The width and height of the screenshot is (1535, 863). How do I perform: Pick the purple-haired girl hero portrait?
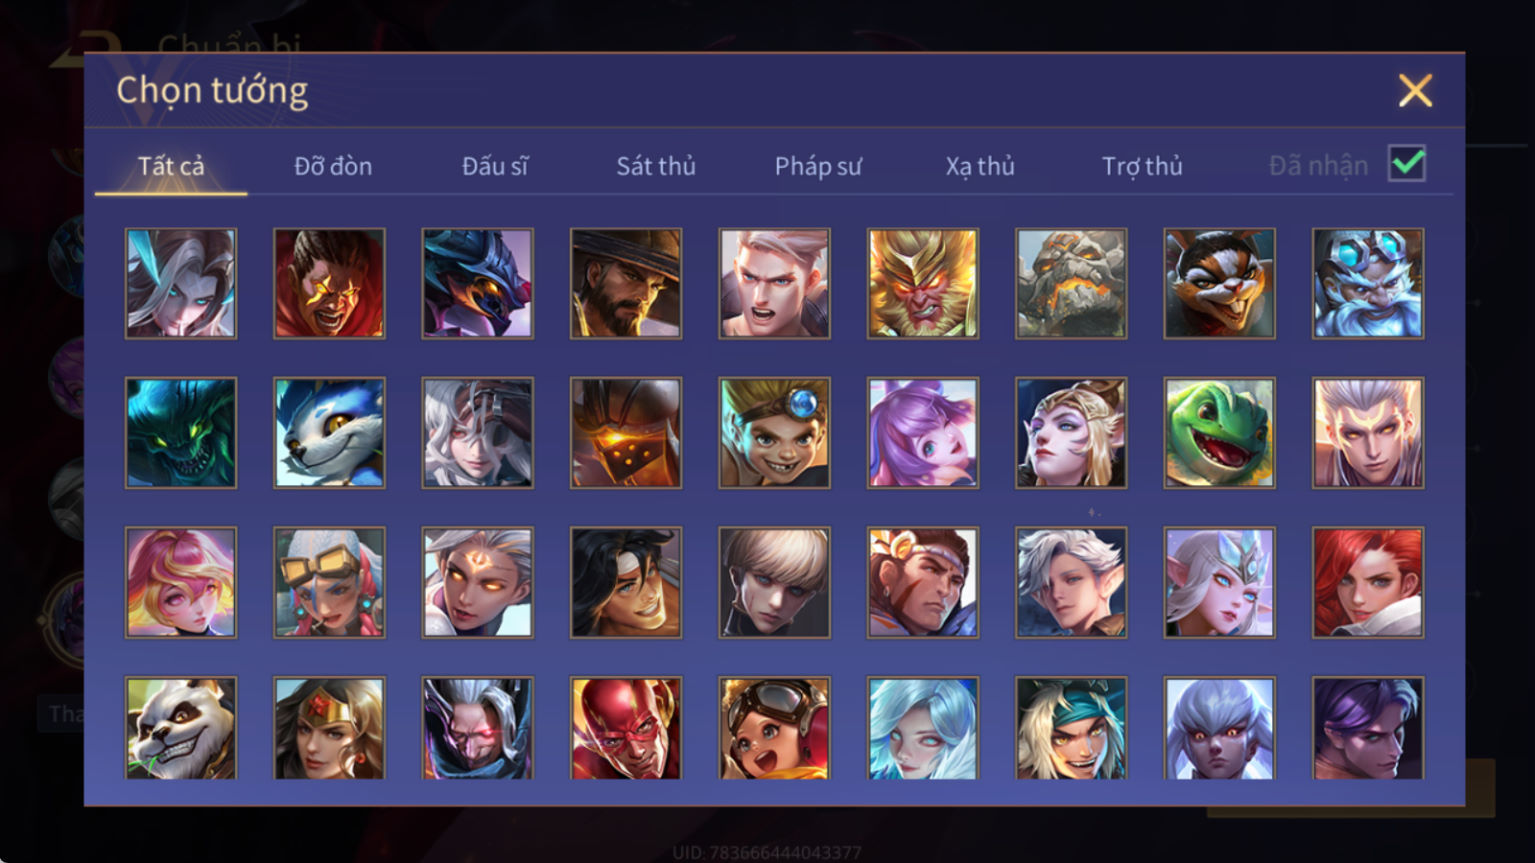click(922, 432)
